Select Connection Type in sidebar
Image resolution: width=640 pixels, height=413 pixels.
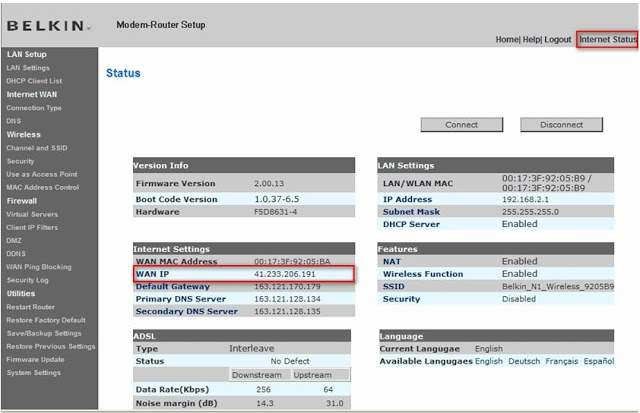click(x=34, y=108)
